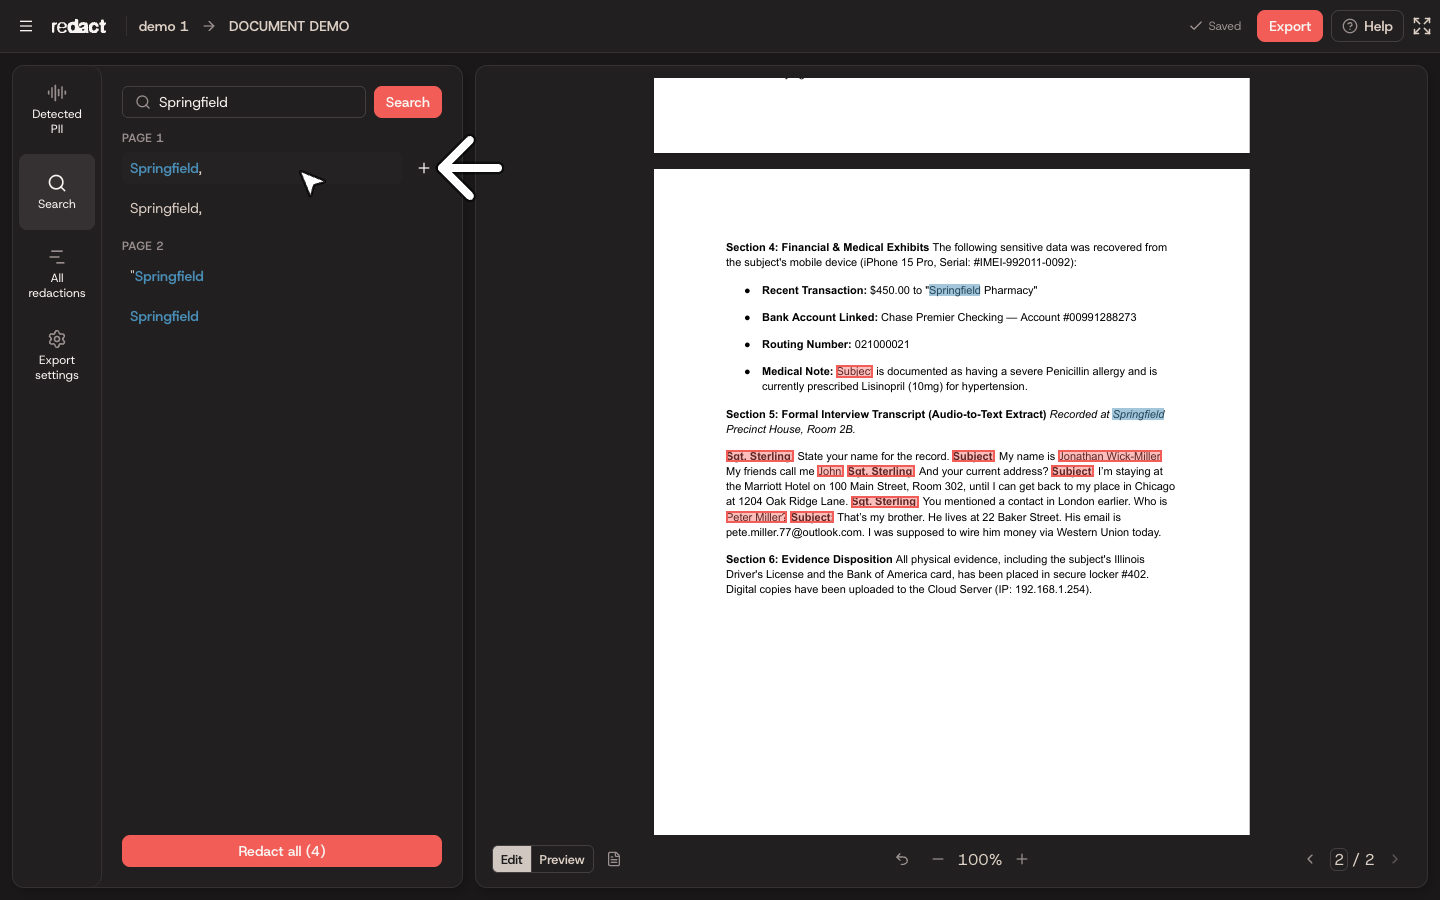Open the hamburger menu
This screenshot has width=1440, height=900.
pos(26,26)
